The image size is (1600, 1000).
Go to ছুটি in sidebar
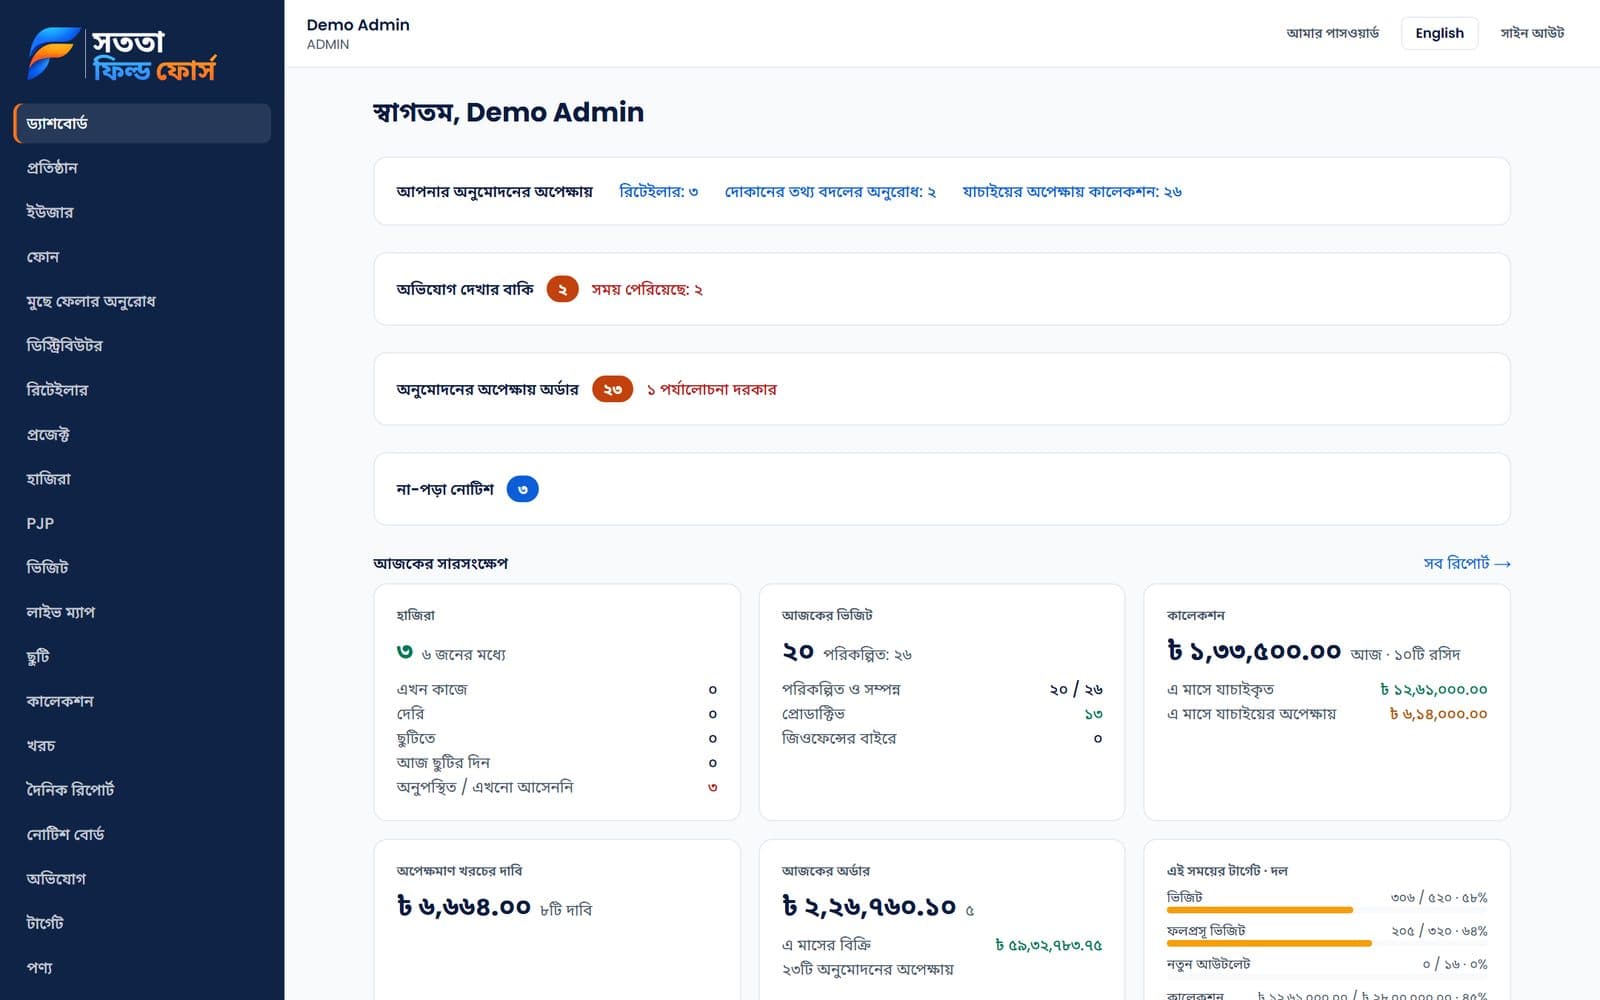pyautogui.click(x=142, y=657)
